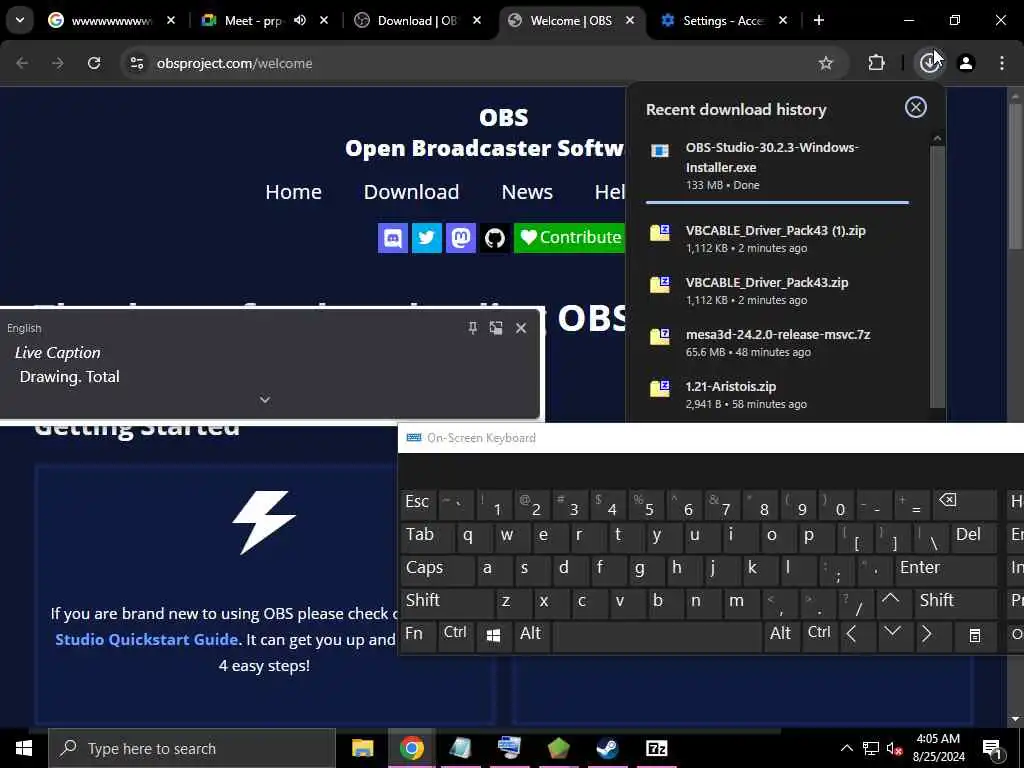
Task: Click Backspace key on On-Screen Keyboard
Action: click(x=965, y=504)
